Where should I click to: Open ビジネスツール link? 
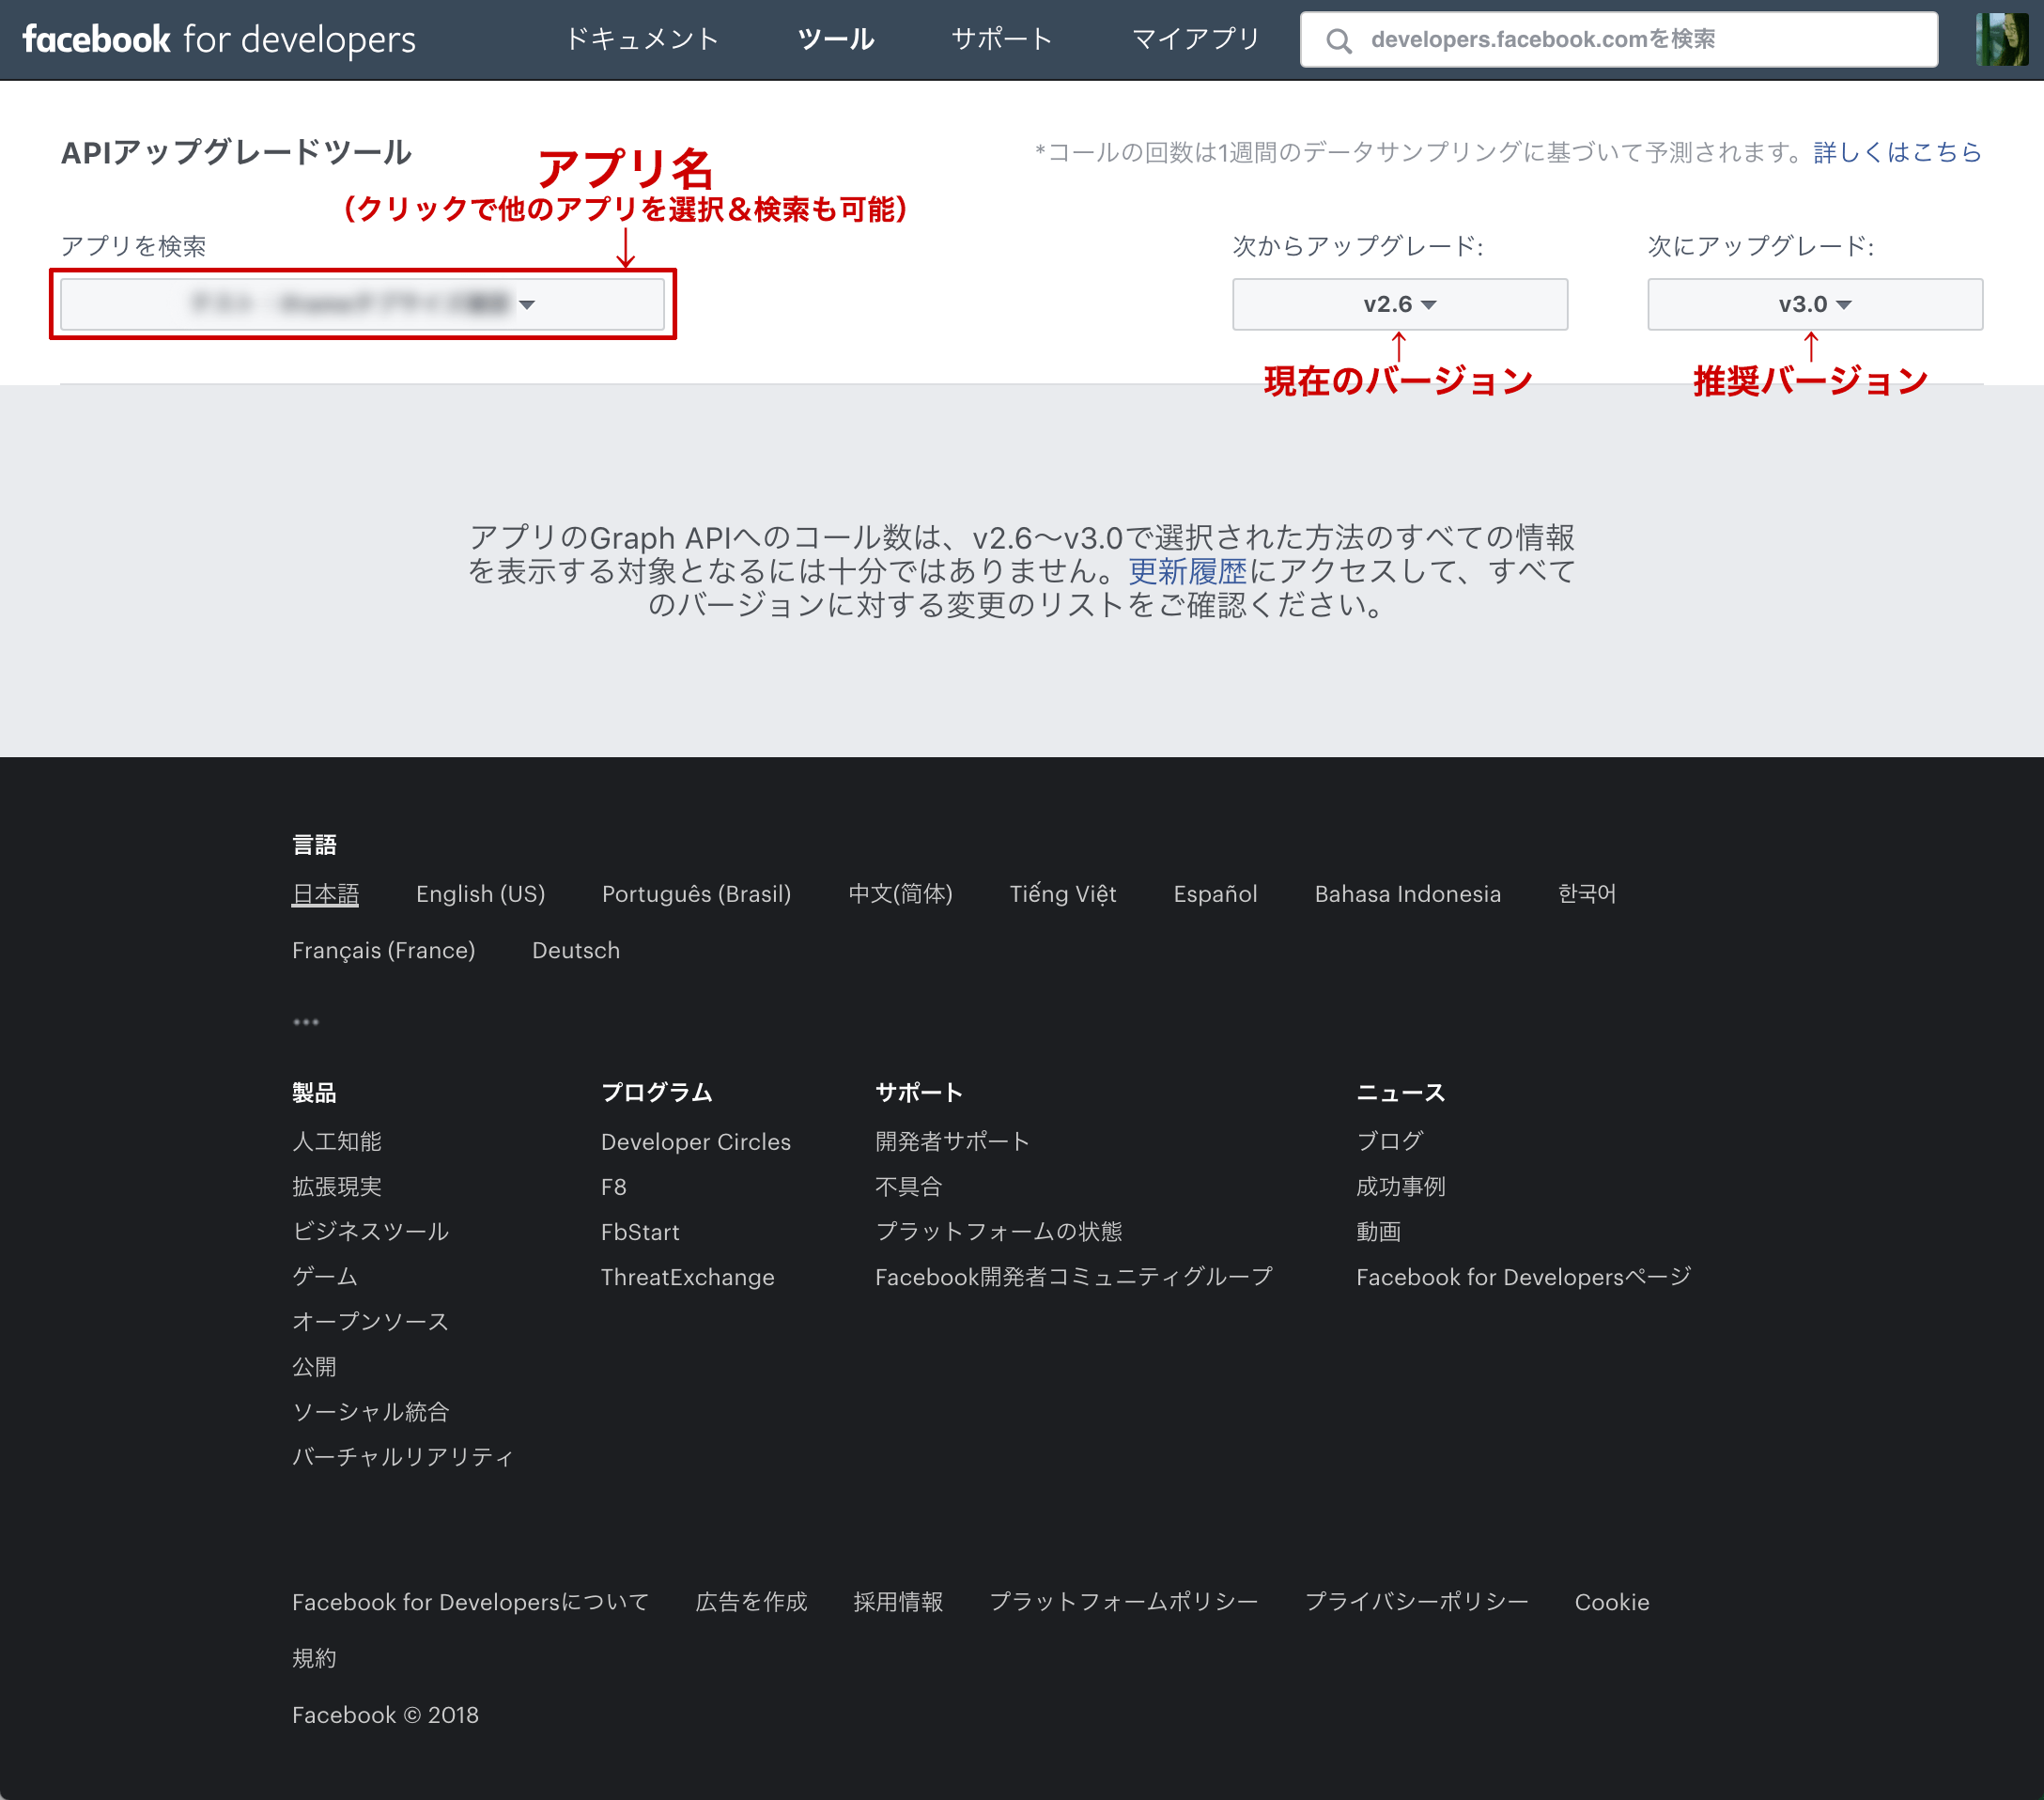pos(370,1231)
